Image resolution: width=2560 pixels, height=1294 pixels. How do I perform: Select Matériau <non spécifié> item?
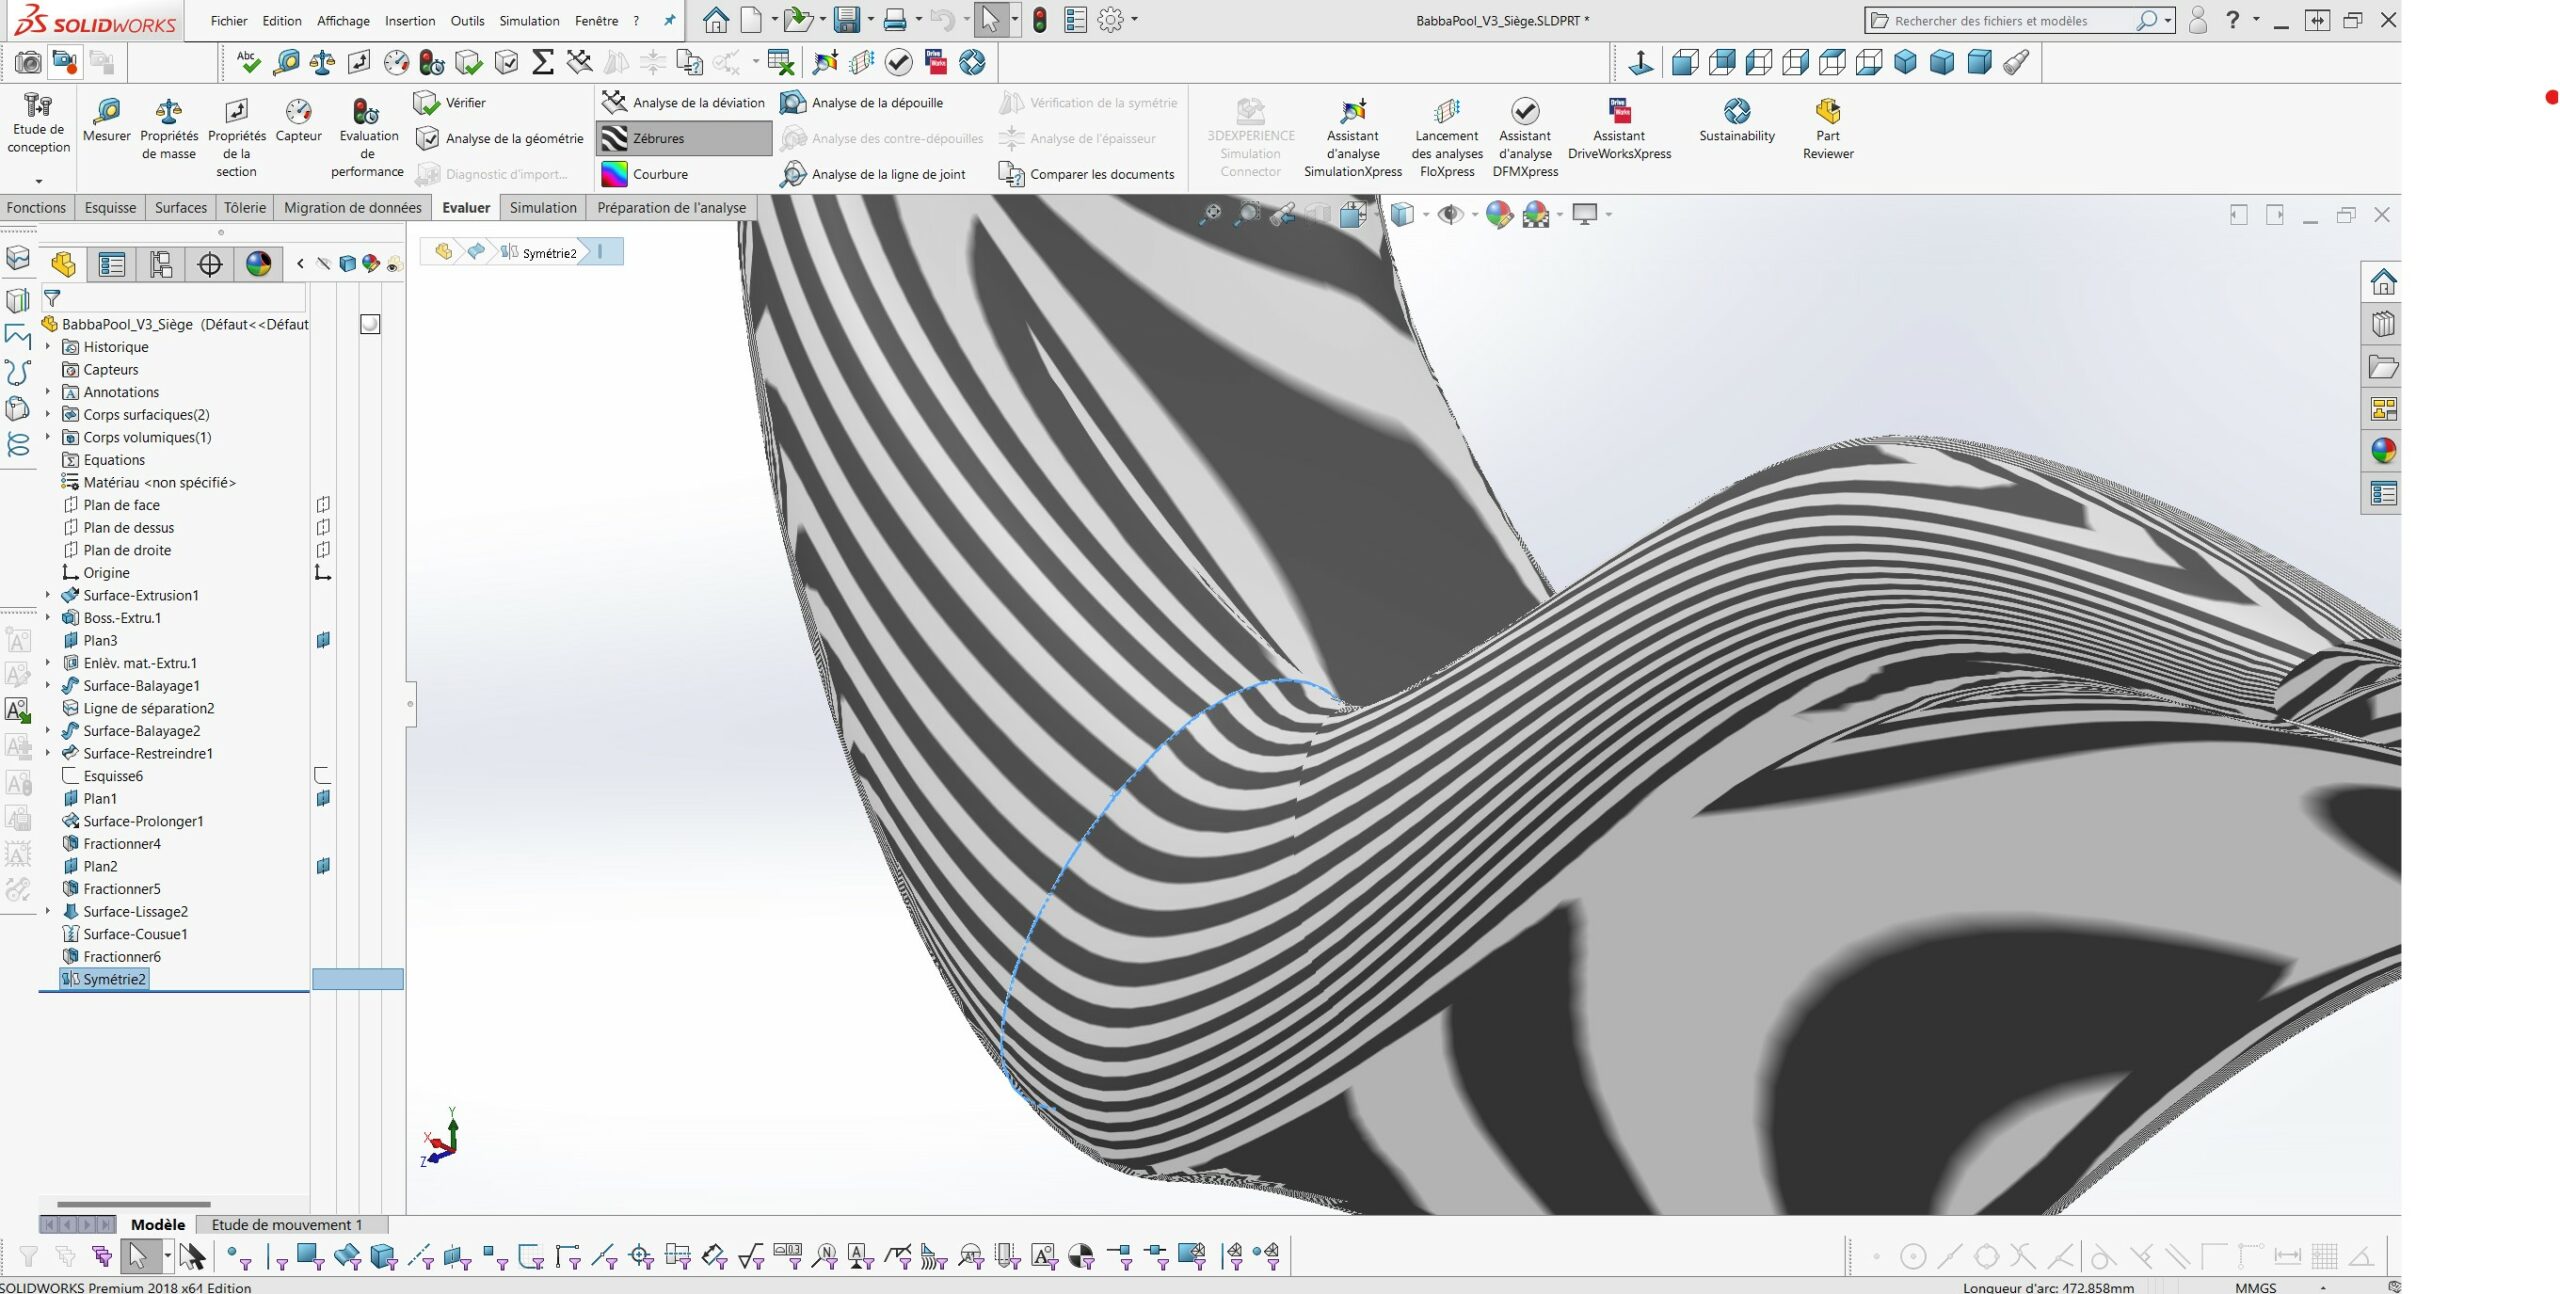click(149, 482)
